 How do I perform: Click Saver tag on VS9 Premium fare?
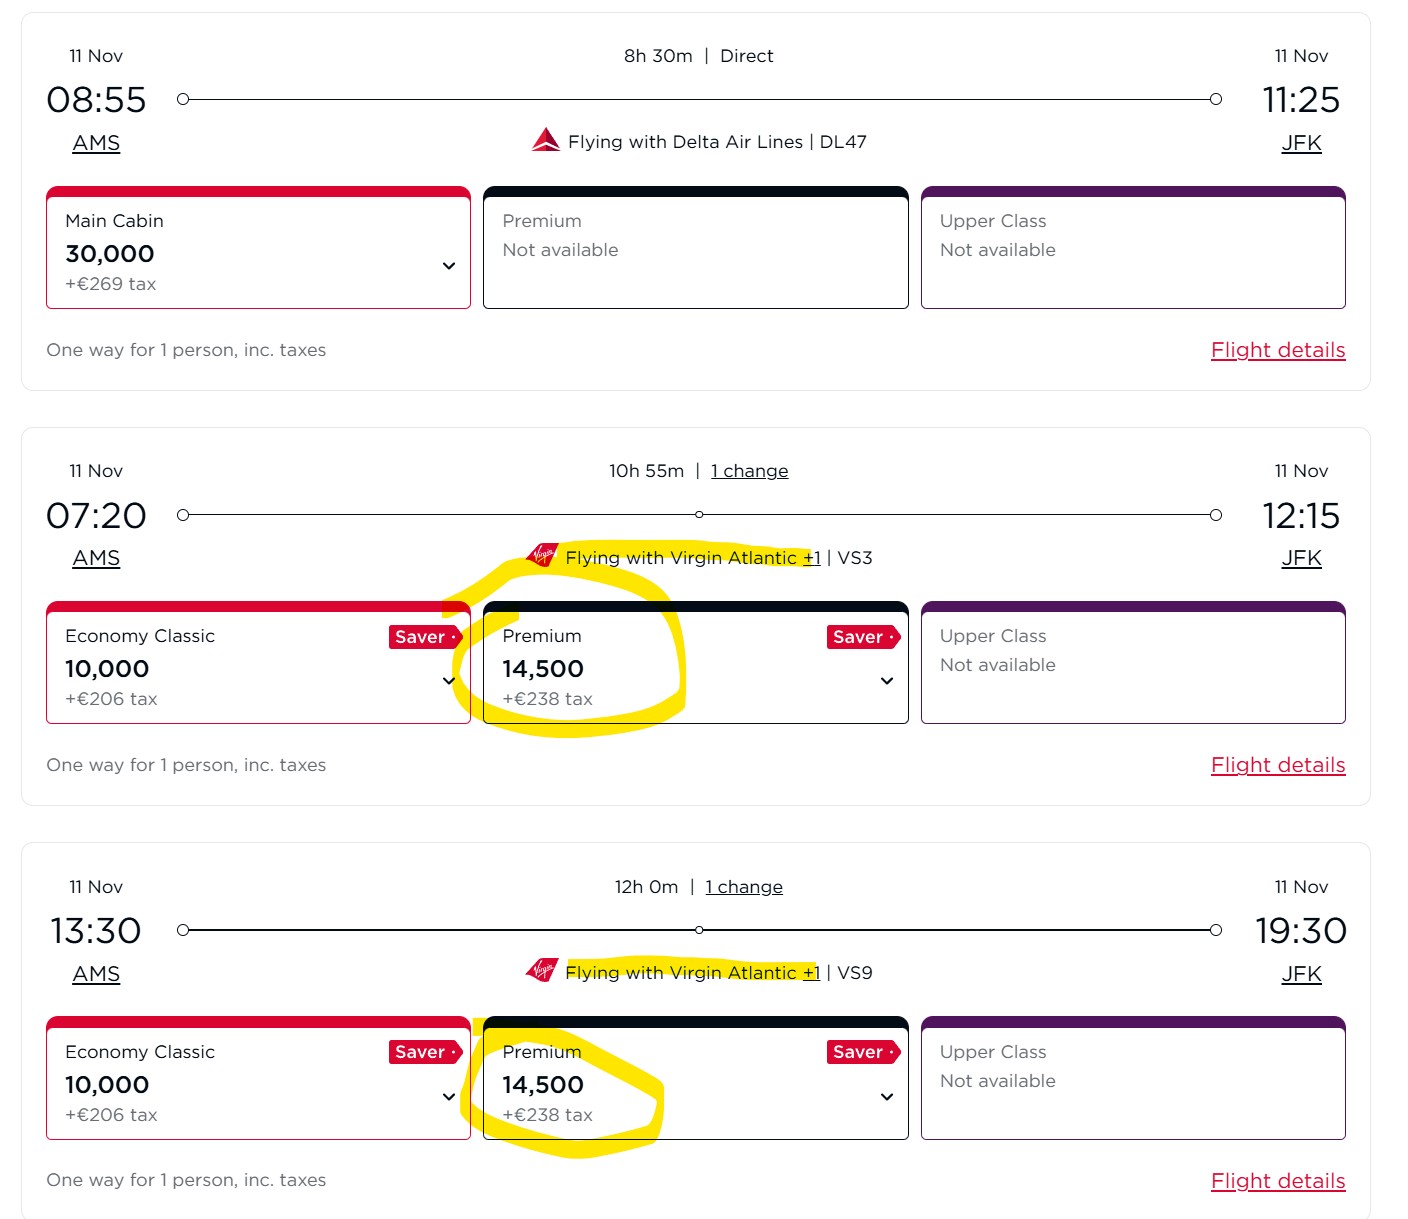[x=862, y=1052]
